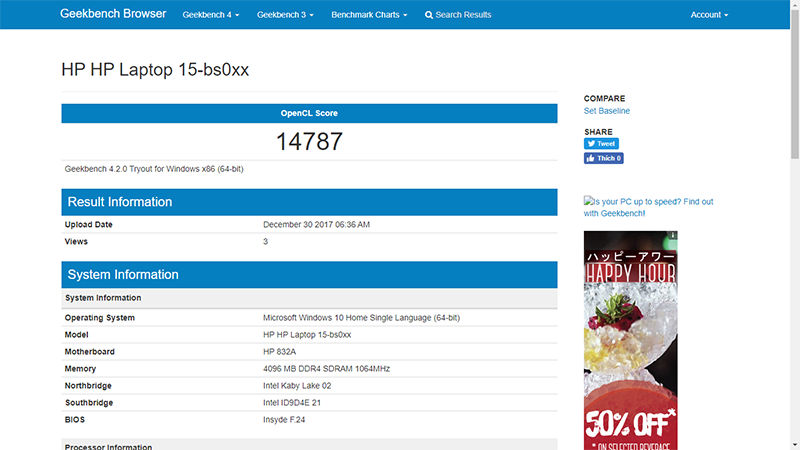This screenshot has height=450, width=800.
Task: Click the Set Baseline link
Action: click(x=607, y=111)
